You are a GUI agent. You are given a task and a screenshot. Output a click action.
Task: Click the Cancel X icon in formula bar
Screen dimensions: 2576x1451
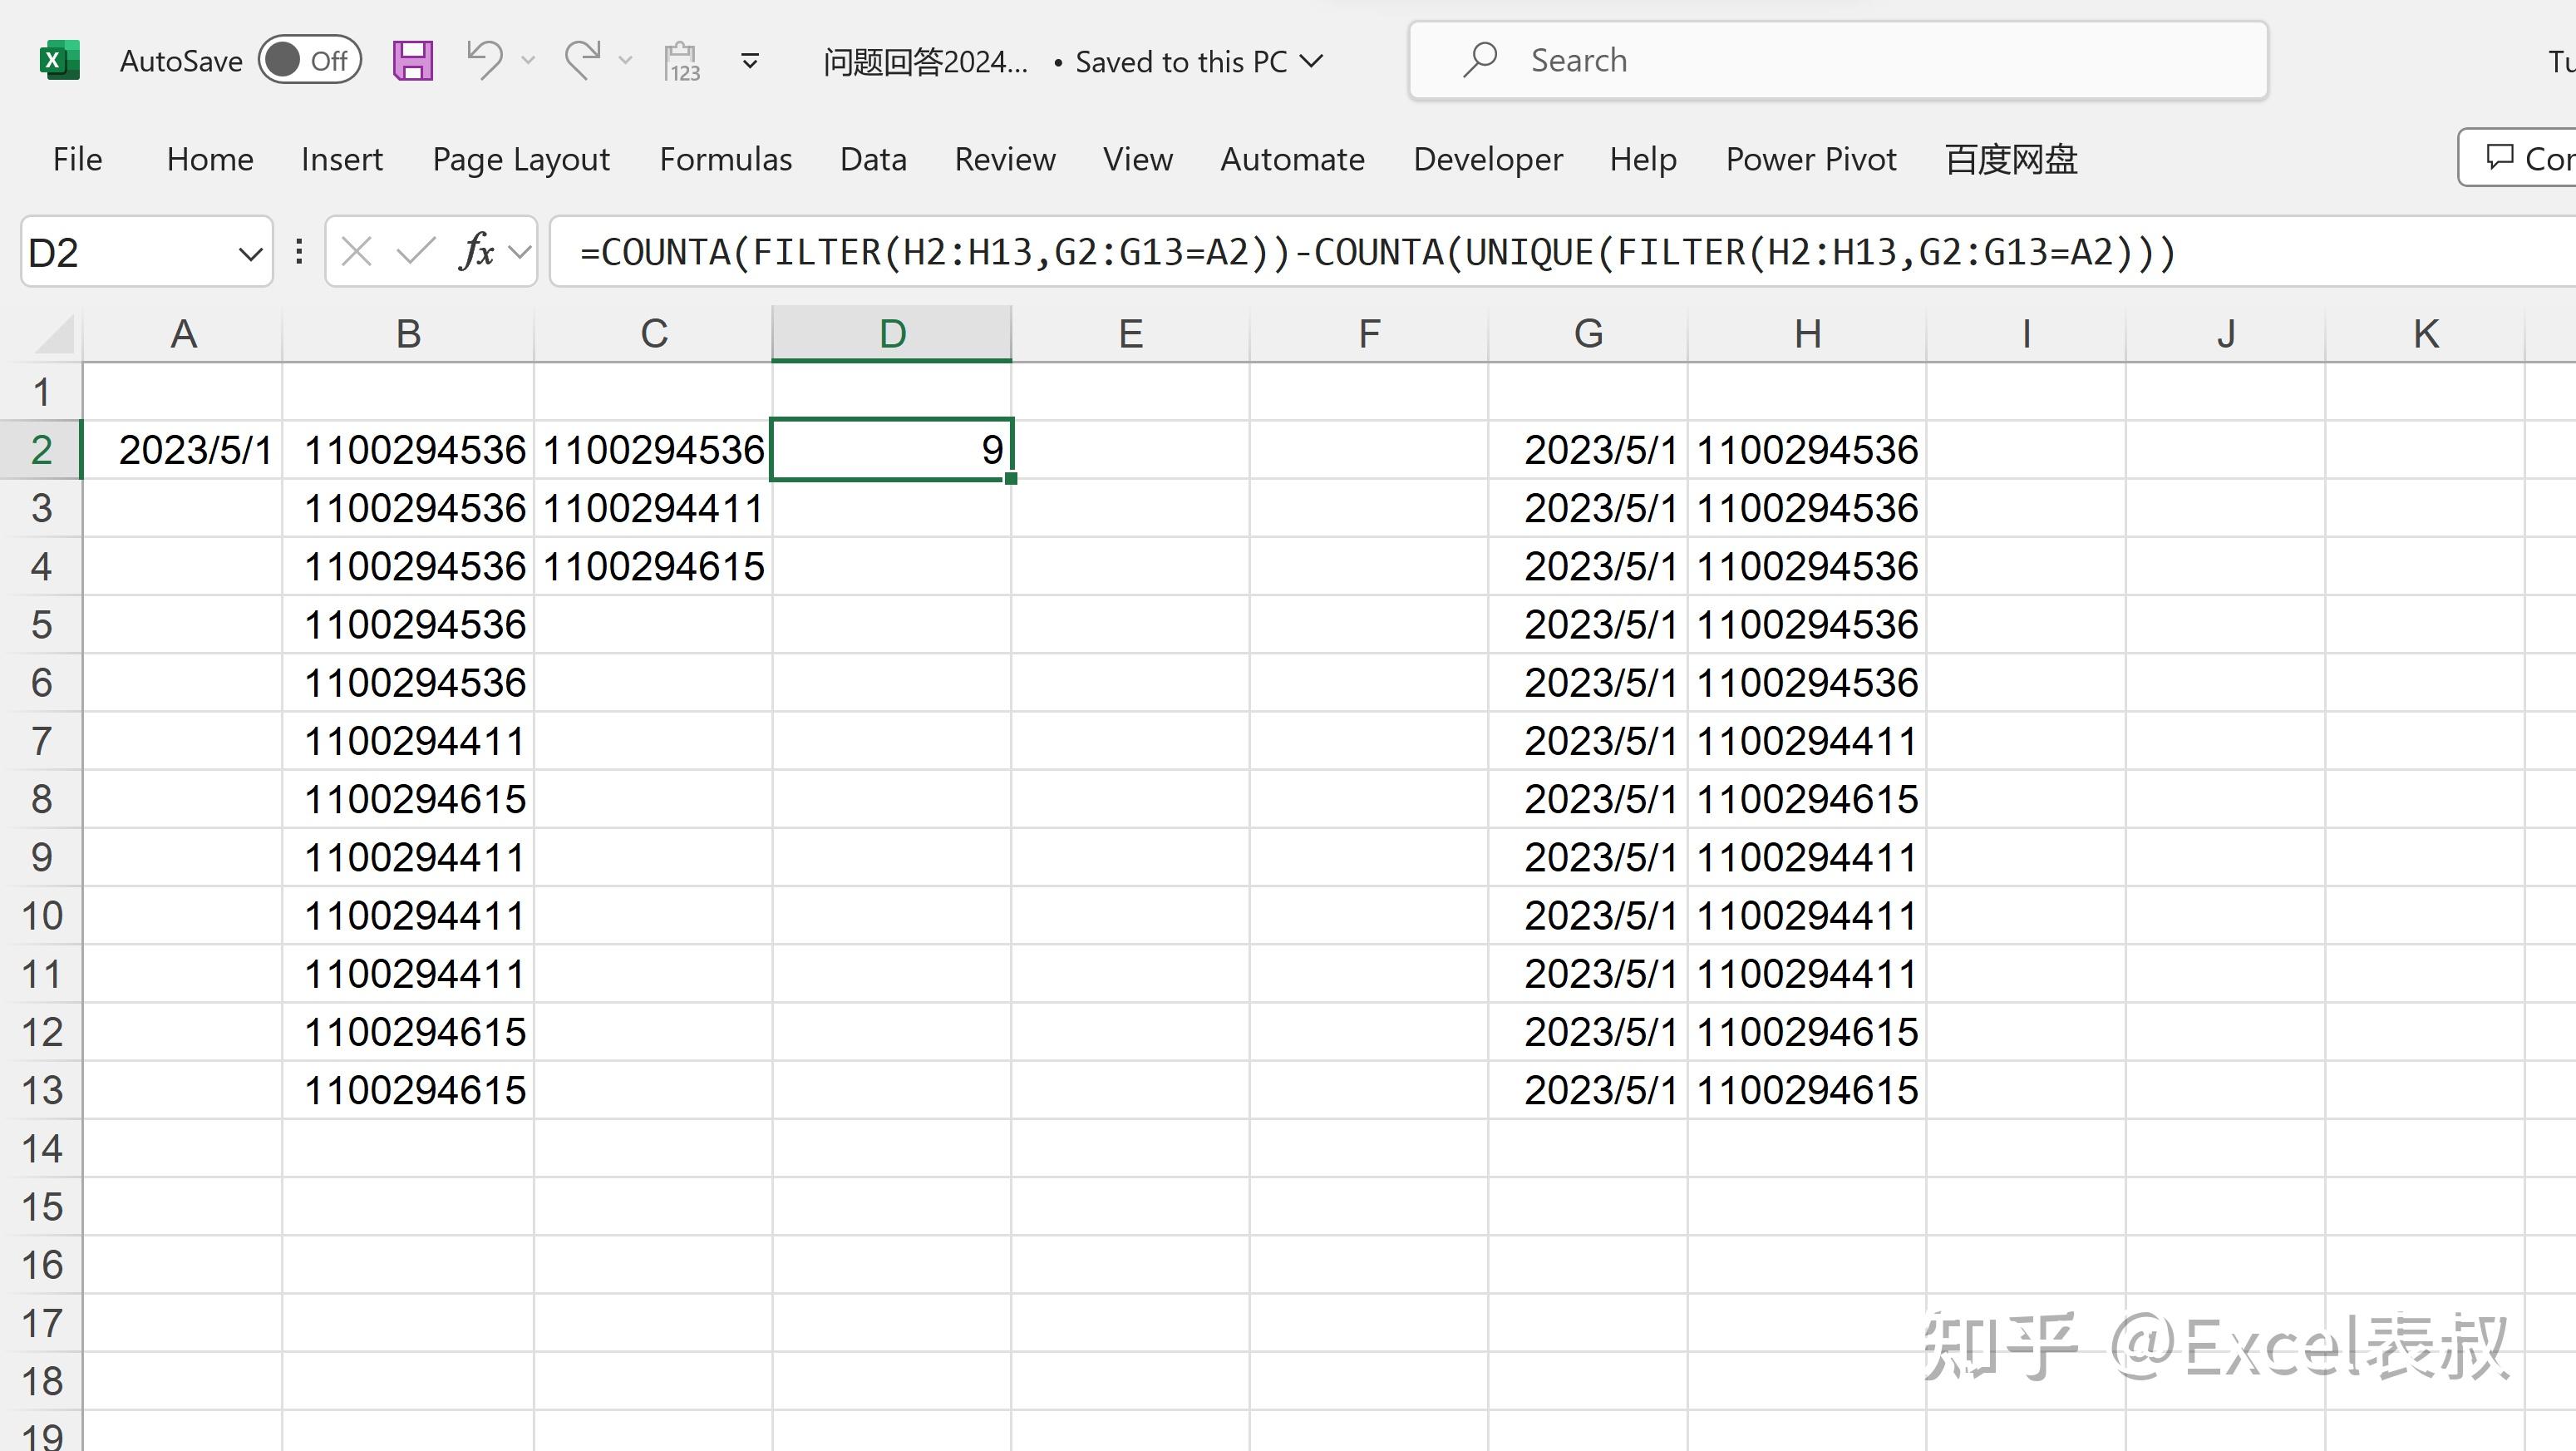(x=356, y=252)
